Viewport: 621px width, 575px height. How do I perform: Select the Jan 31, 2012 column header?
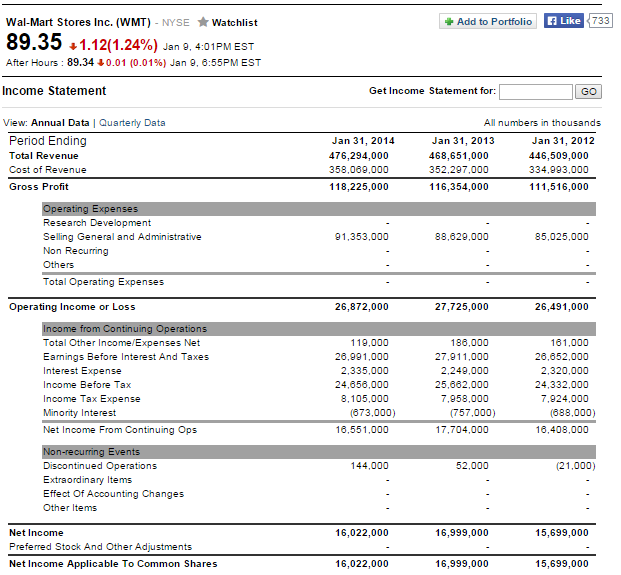(x=563, y=141)
